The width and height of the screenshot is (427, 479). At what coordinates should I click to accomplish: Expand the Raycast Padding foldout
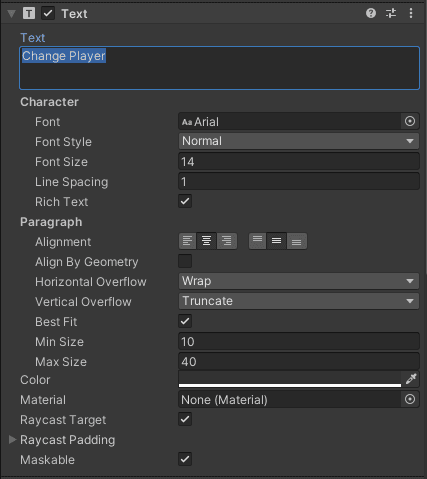12,440
